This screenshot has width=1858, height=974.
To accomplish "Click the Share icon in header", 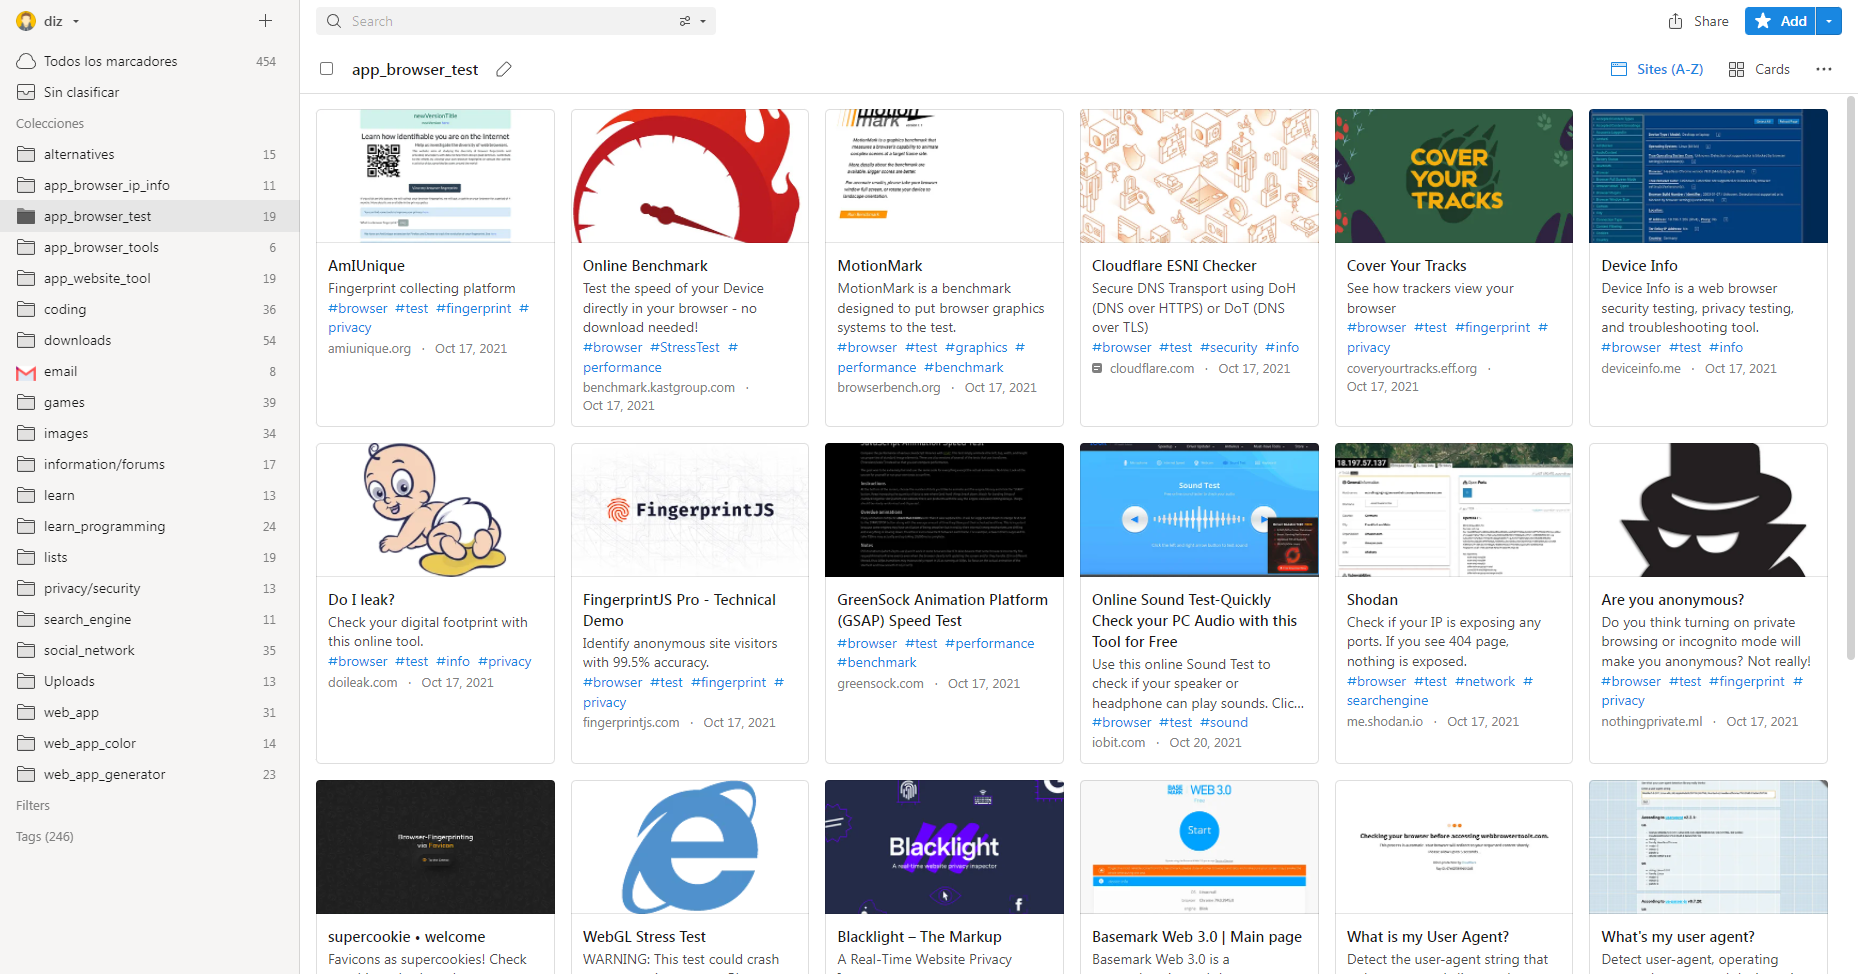I will point(1676,21).
